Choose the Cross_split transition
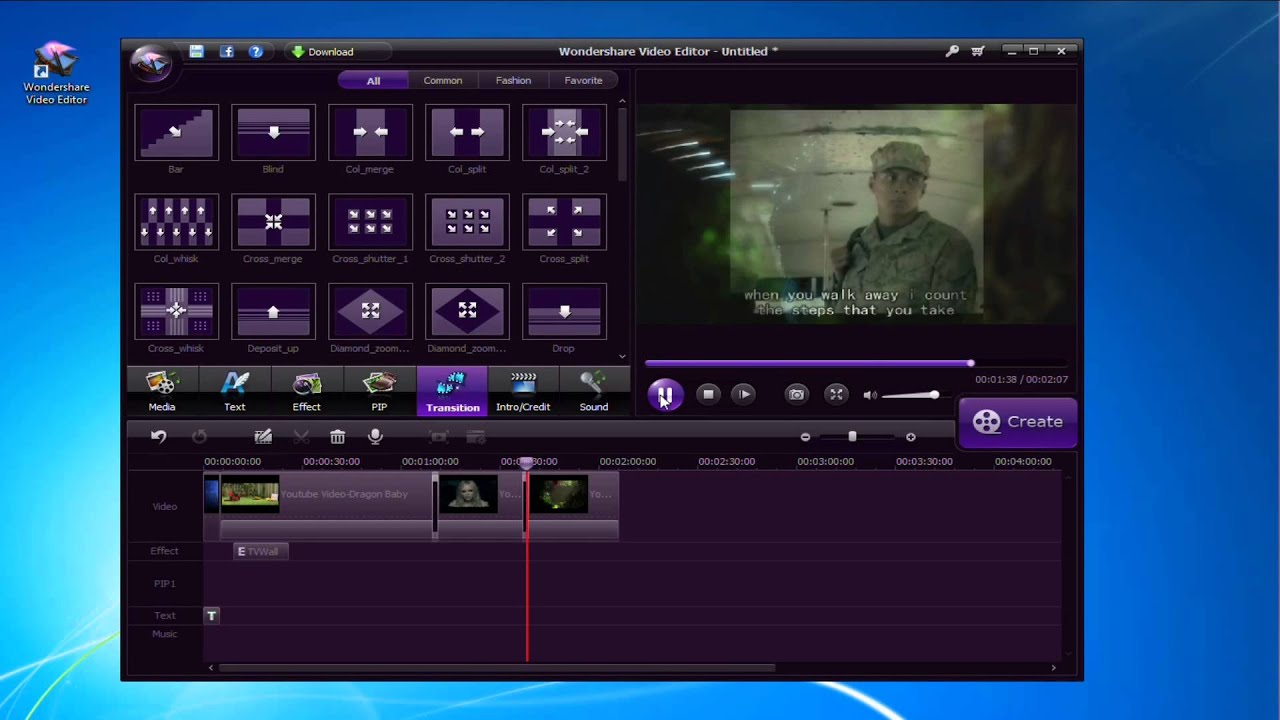This screenshot has height=720, width=1280. pos(564,222)
